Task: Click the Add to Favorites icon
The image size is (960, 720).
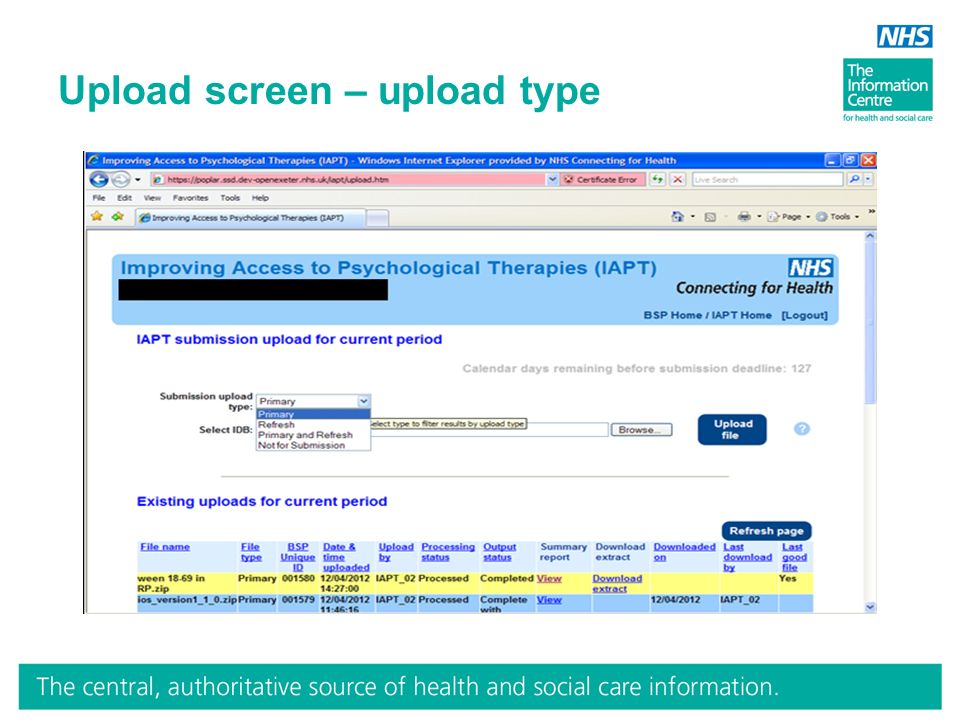Action: (118, 216)
